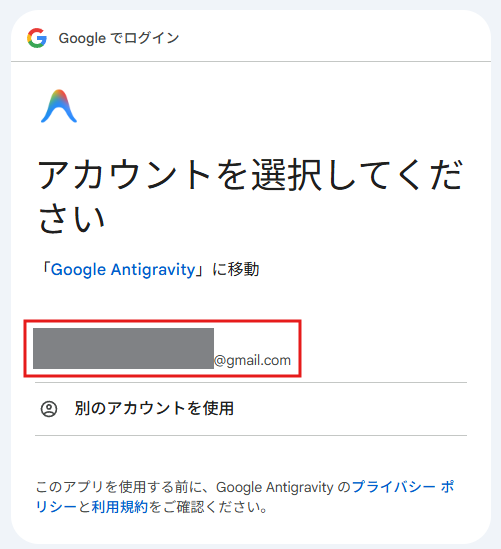Click the Google Antigravity name in footer notice
The width and height of the screenshot is (501, 549).
pyautogui.click(x=275, y=487)
